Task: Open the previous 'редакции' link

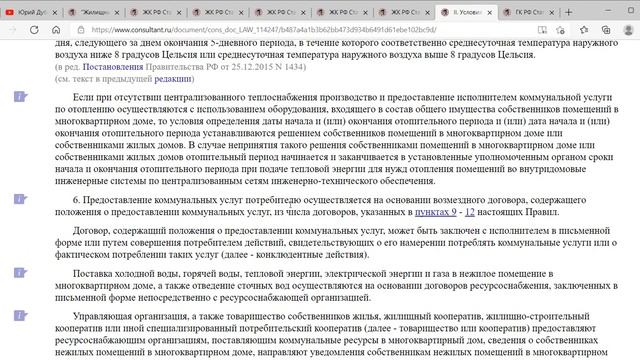Action: pos(173,79)
